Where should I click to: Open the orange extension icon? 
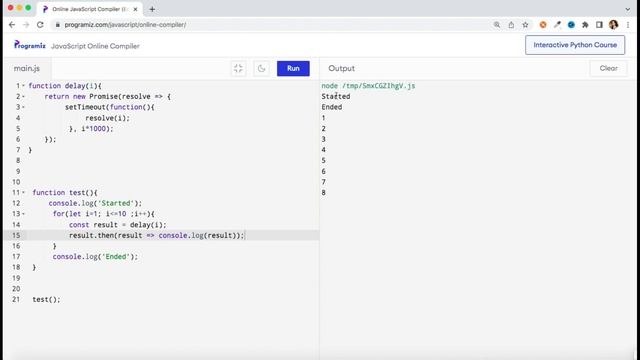[x=543, y=25]
